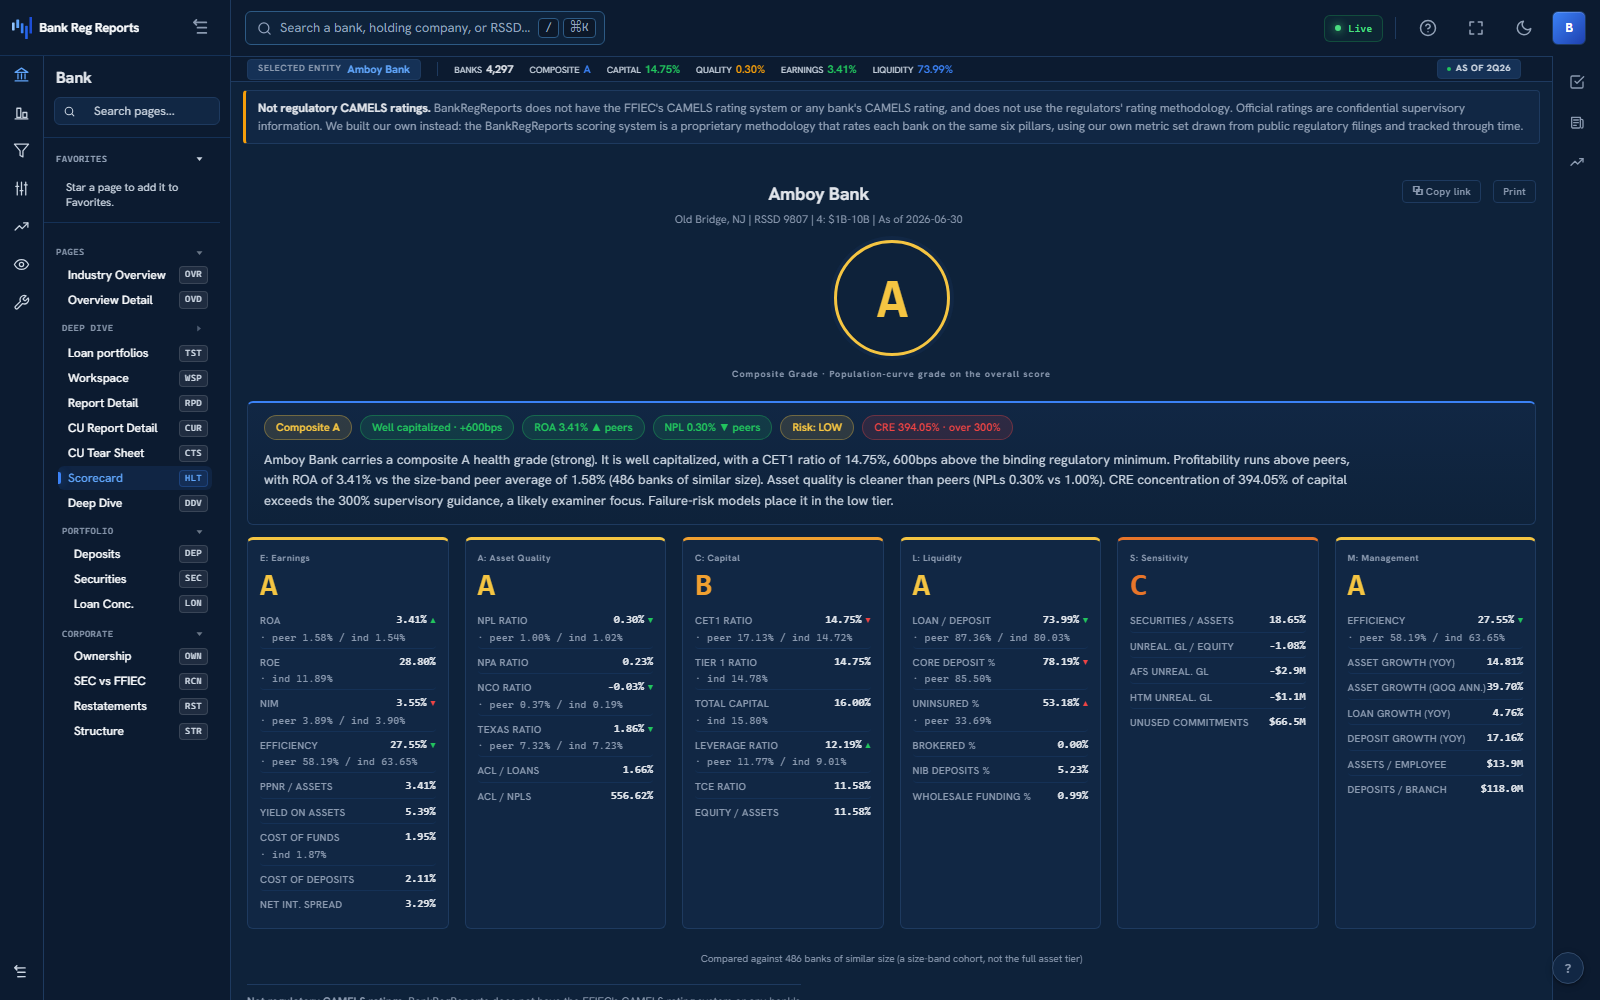Viewport: 1600px width, 1000px height.
Task: Open the trending arrow icon in right rail
Action: pos(1577,162)
